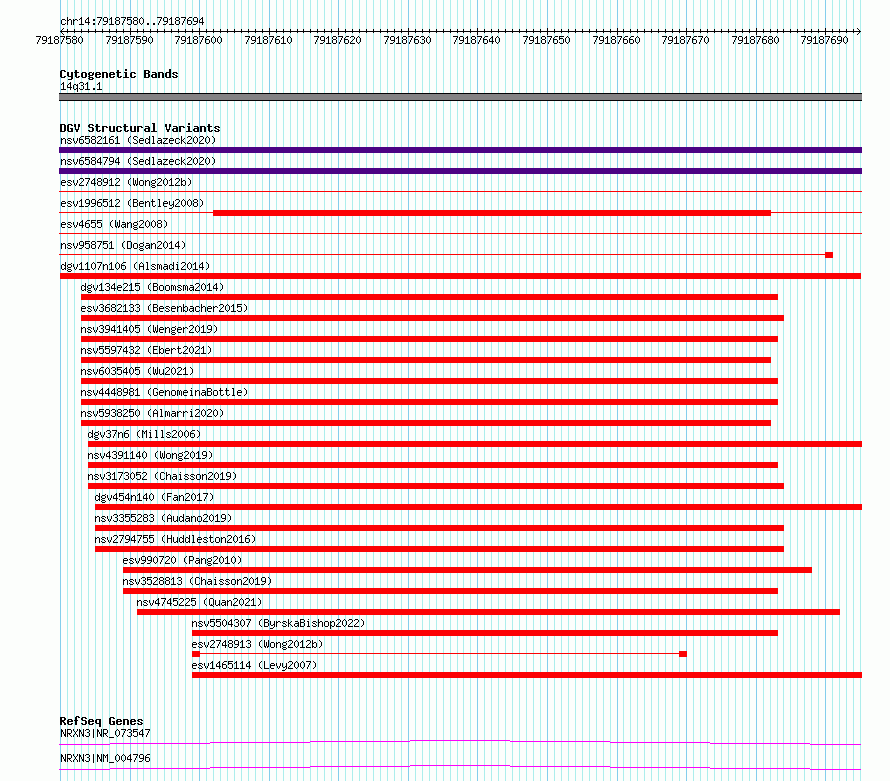Click the magenta NRXN3|NR_073547 gene line
The image size is (890, 781).
pos(460,742)
